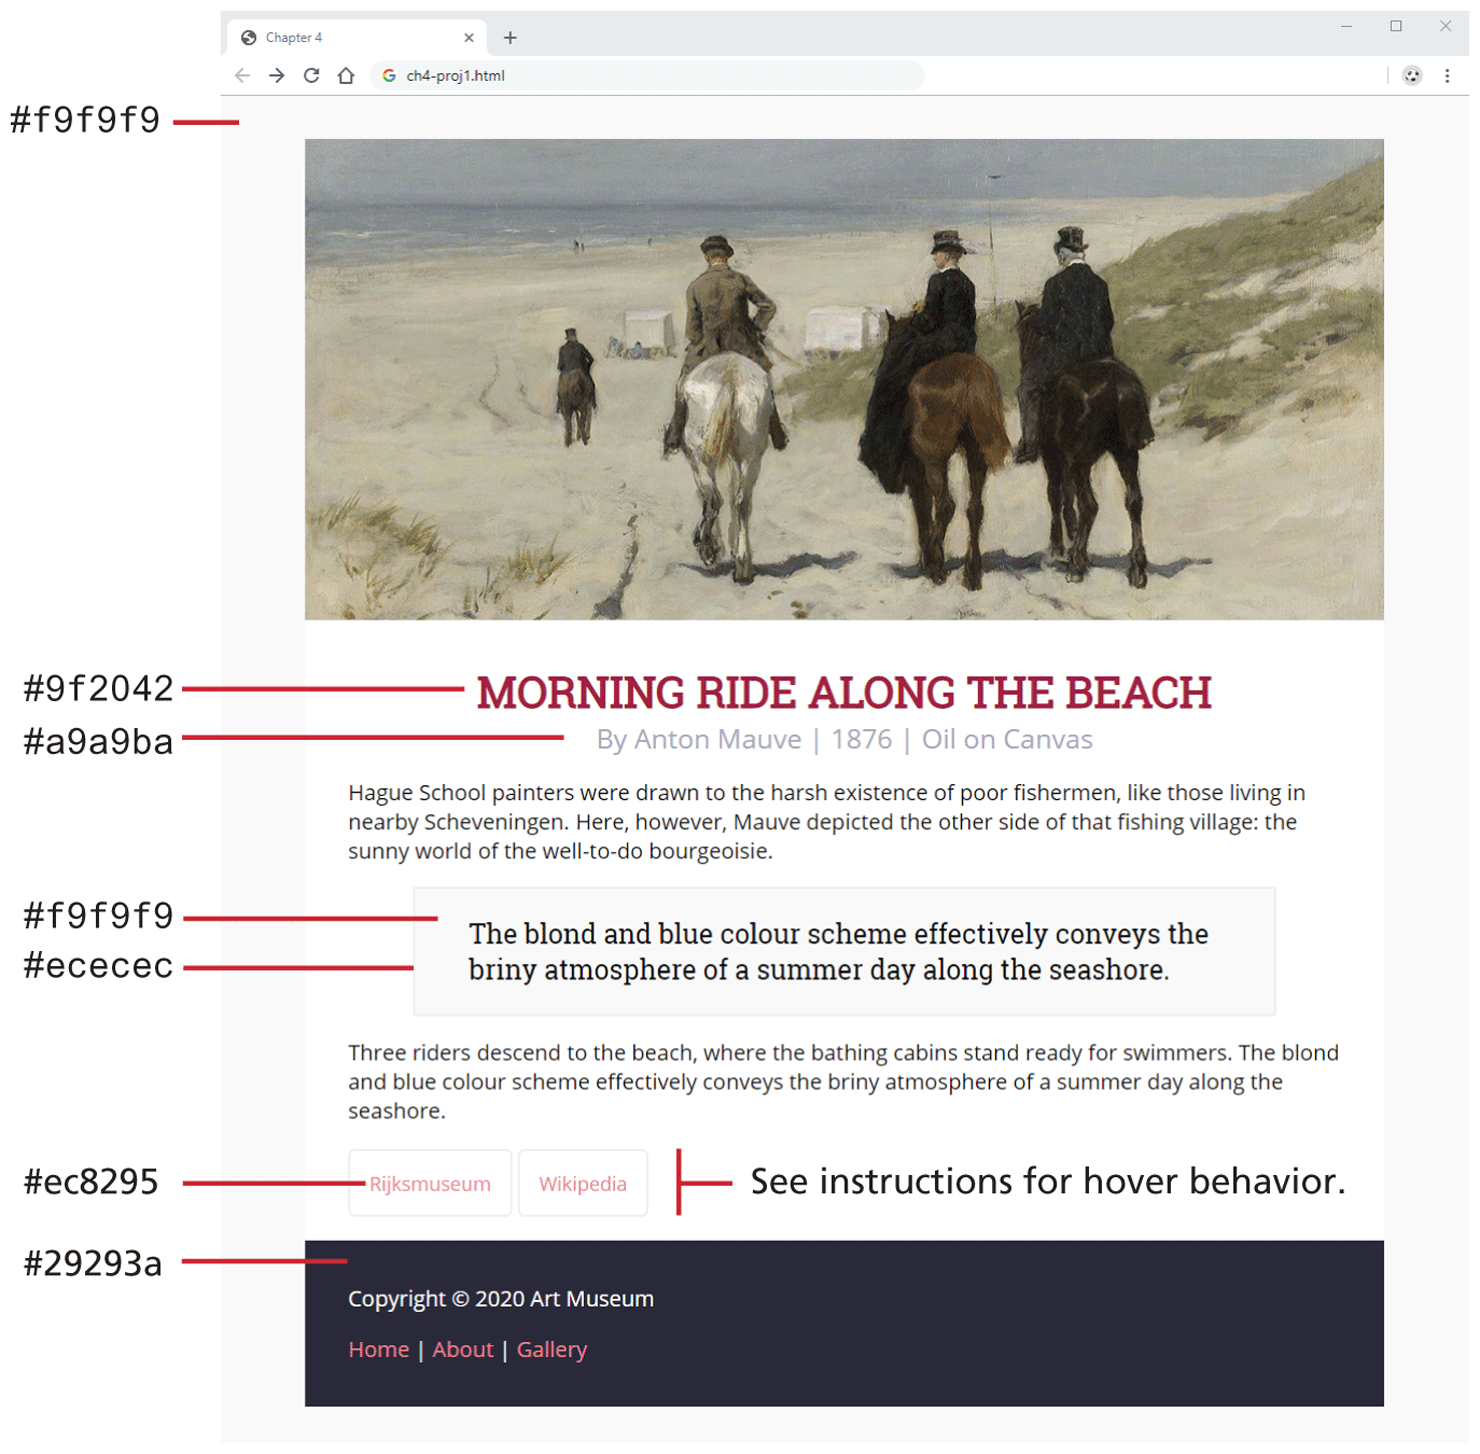Open the Gallery footer link
Viewport: 1480px width, 1454px height.
551,1350
